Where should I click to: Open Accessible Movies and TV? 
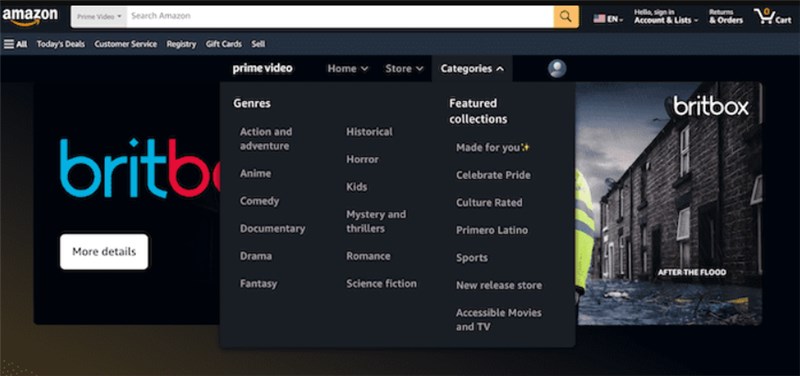[x=498, y=320]
